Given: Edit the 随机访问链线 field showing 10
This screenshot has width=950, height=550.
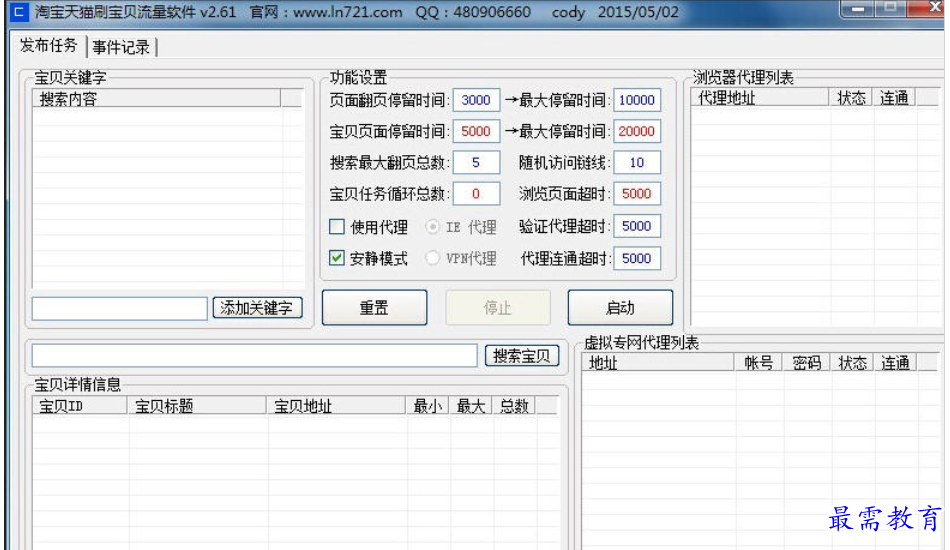Looking at the screenshot, I should pyautogui.click(x=637, y=162).
